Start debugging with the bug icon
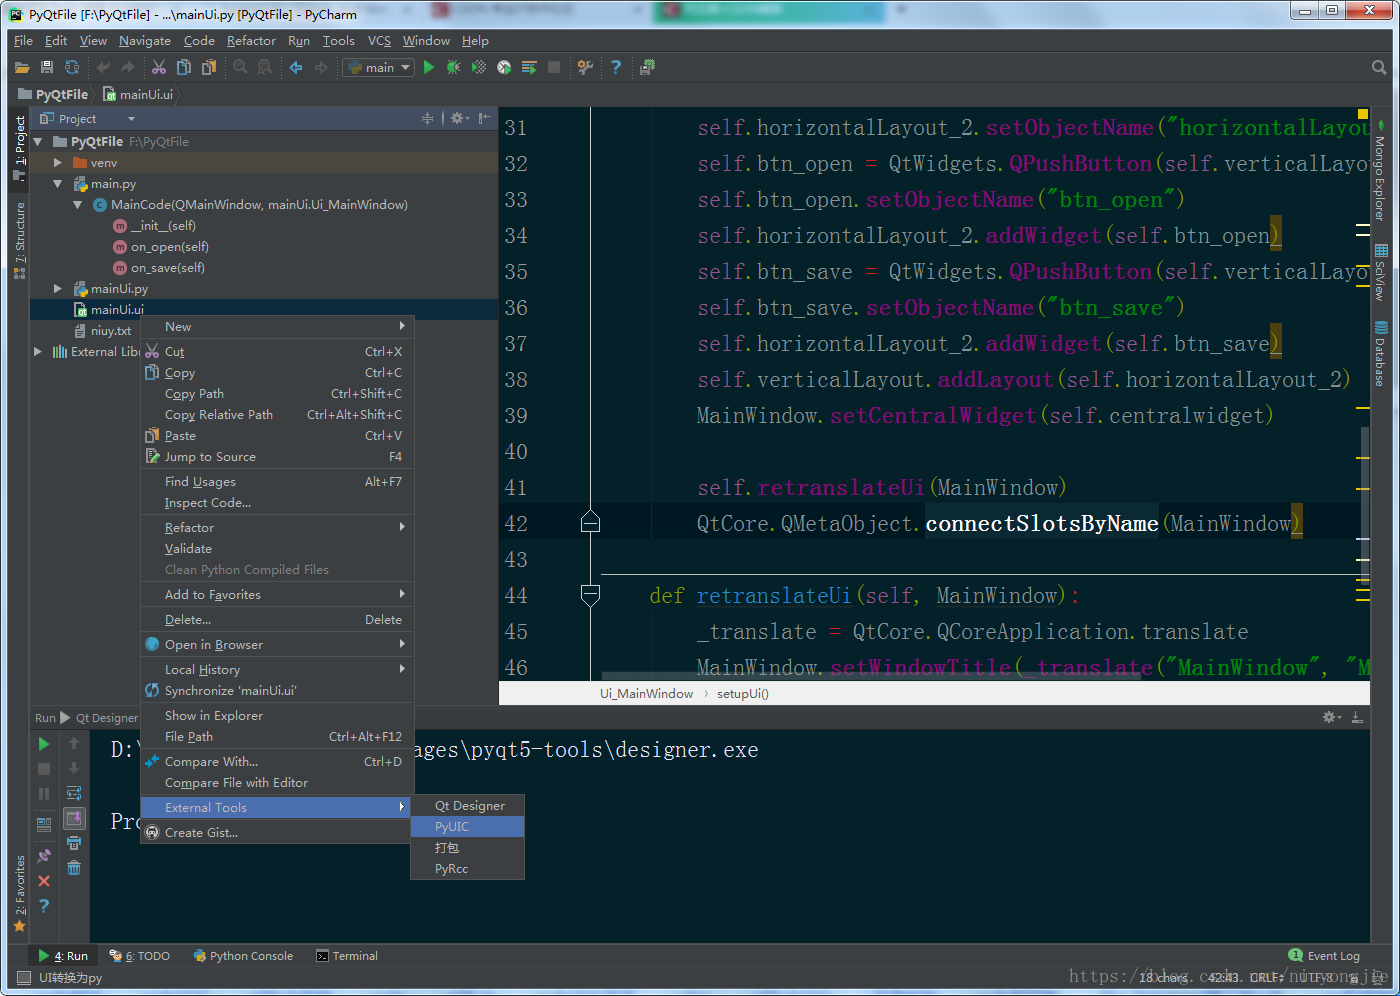Screen dimensions: 1400x996 click(x=454, y=67)
